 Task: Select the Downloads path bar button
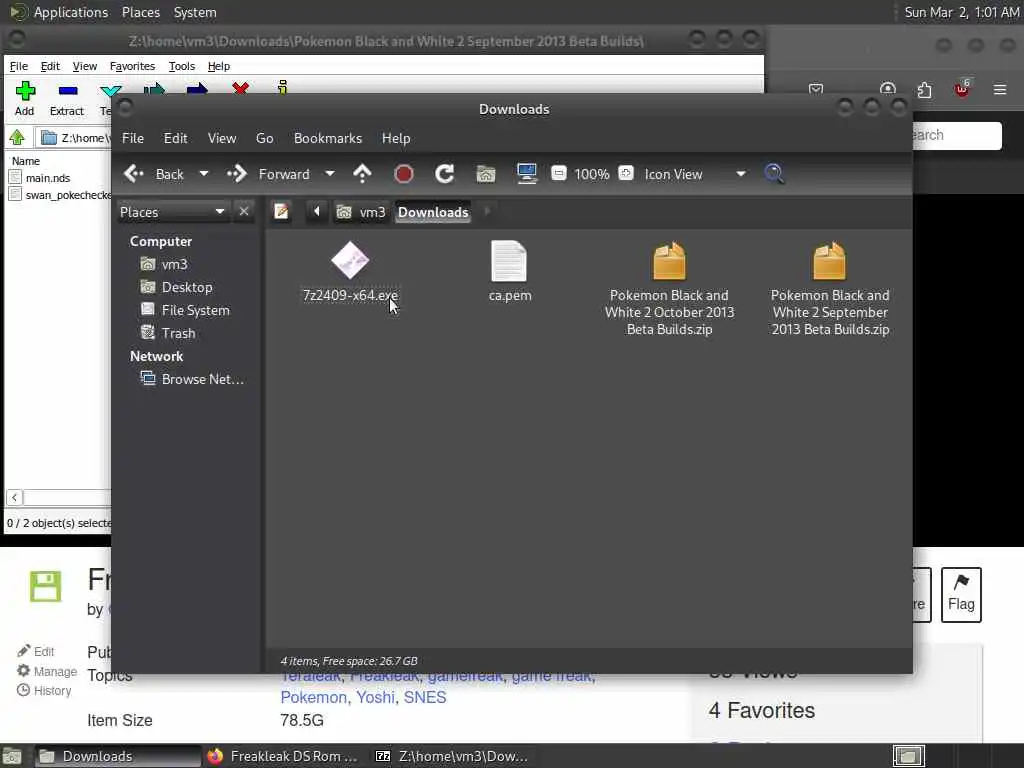(x=433, y=212)
